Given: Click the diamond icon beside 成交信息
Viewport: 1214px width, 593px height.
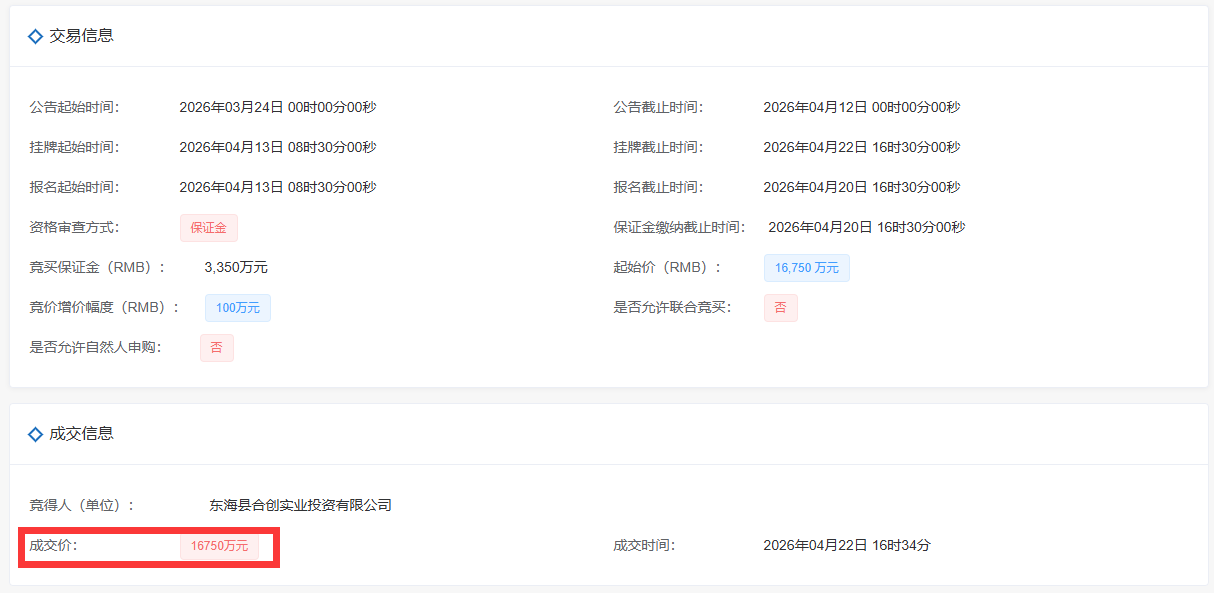Looking at the screenshot, I should pyautogui.click(x=34, y=434).
